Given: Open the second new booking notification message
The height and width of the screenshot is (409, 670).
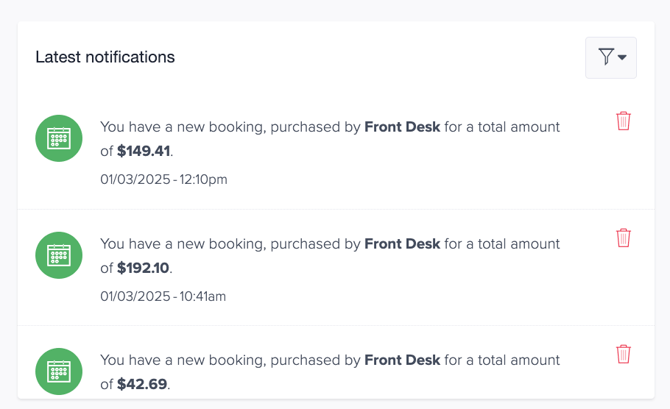Looking at the screenshot, I should [330, 256].
